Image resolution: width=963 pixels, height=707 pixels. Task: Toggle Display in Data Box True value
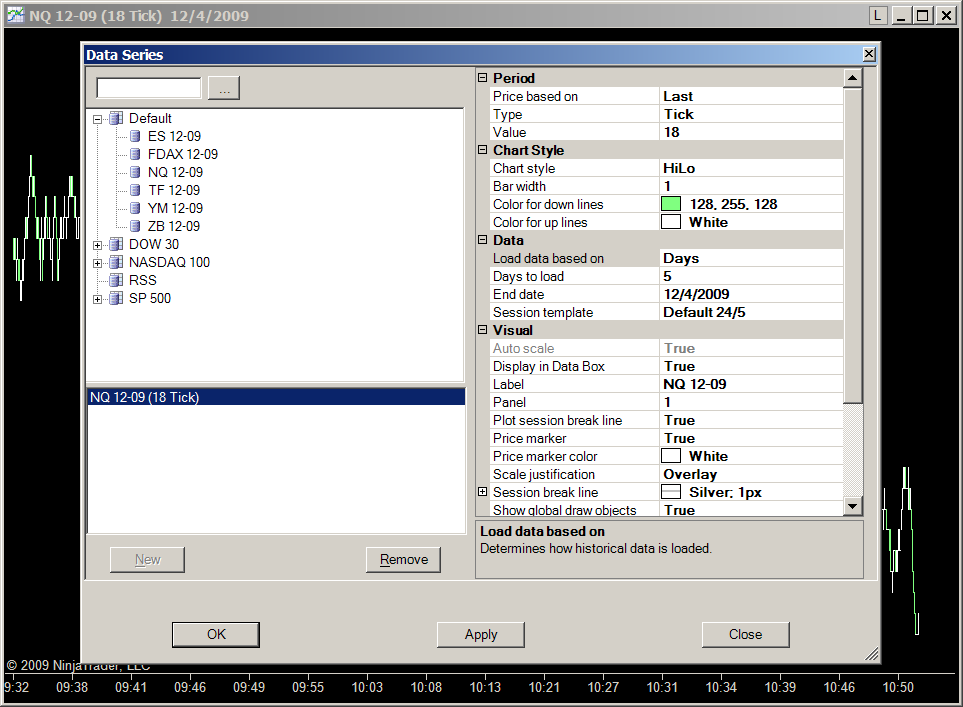[x=751, y=366]
